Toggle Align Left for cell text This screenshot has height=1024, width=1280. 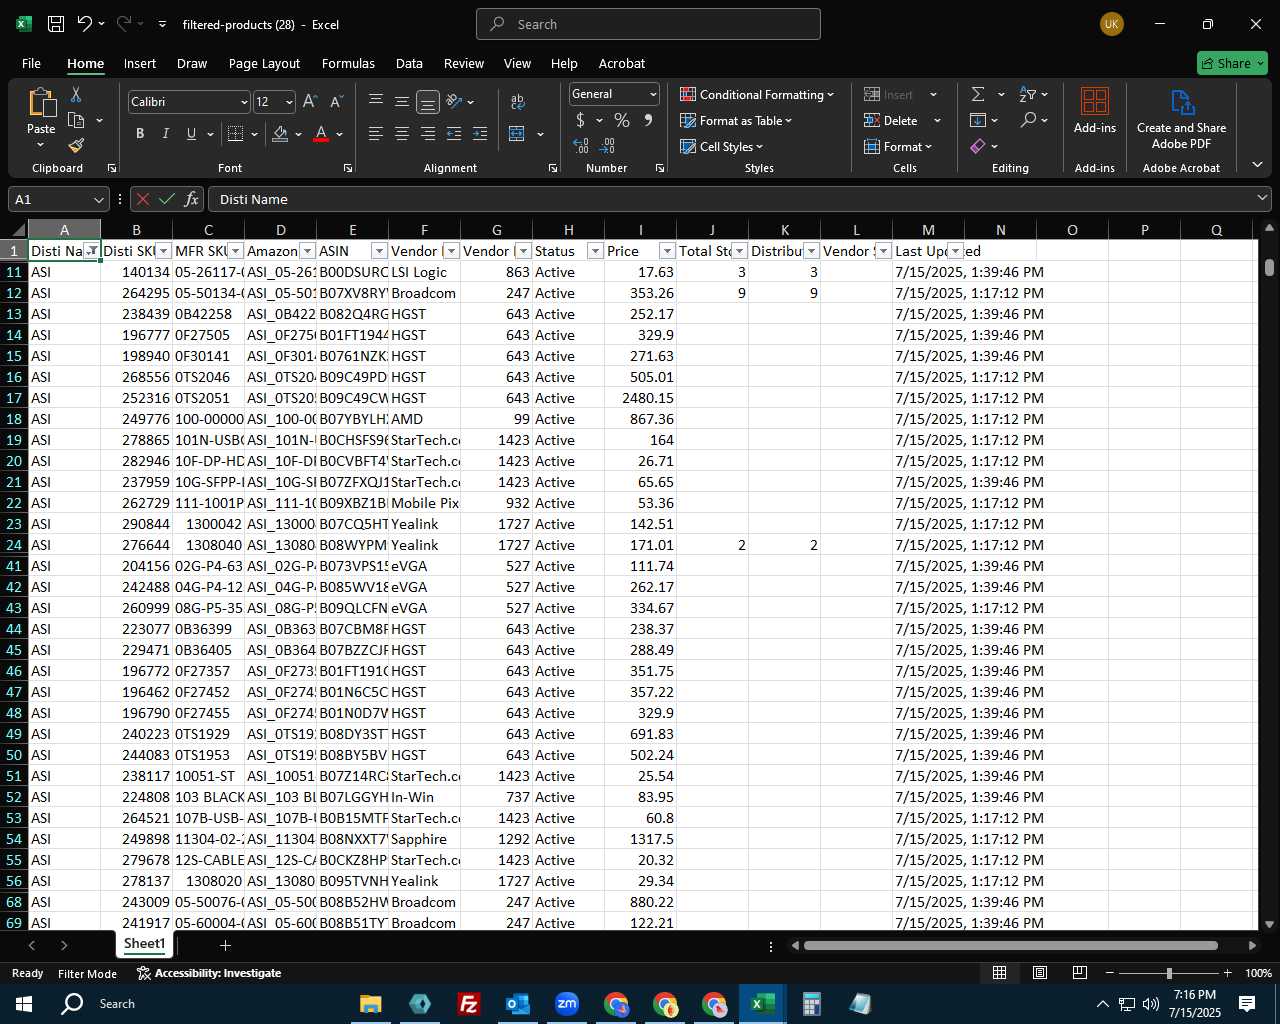tap(376, 133)
